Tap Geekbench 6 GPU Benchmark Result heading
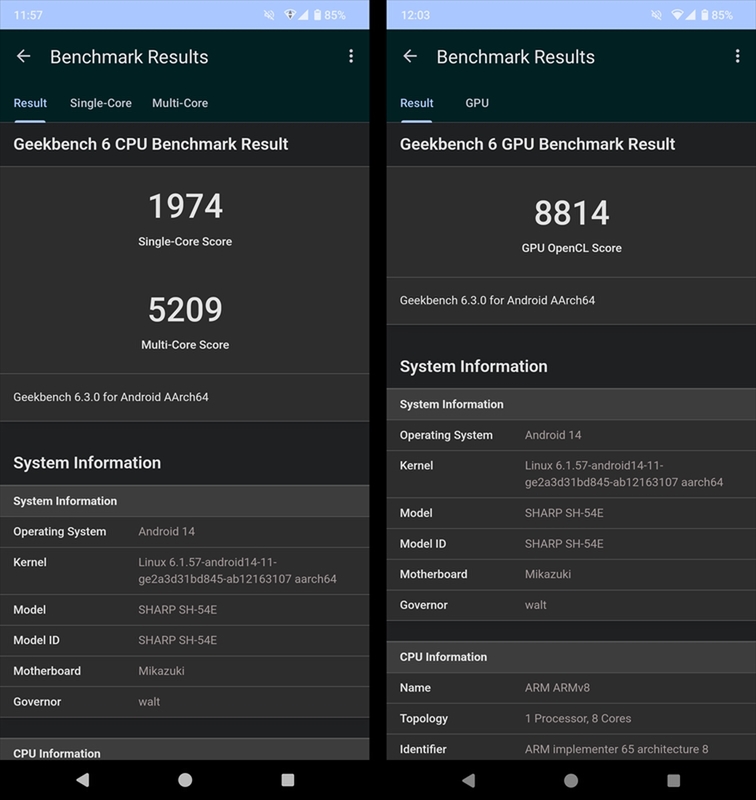Image resolution: width=756 pixels, height=800 pixels. (537, 144)
